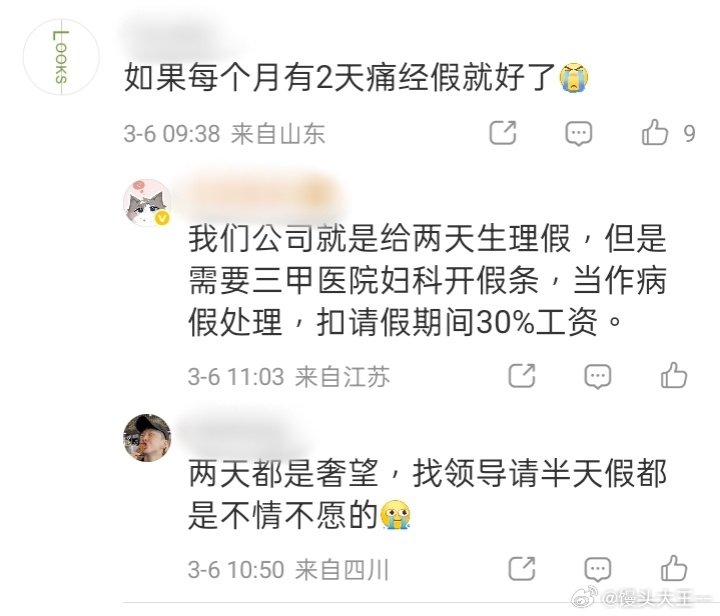Share the Shandong comment about menstrual leave
720x616 pixels.
tap(503, 133)
